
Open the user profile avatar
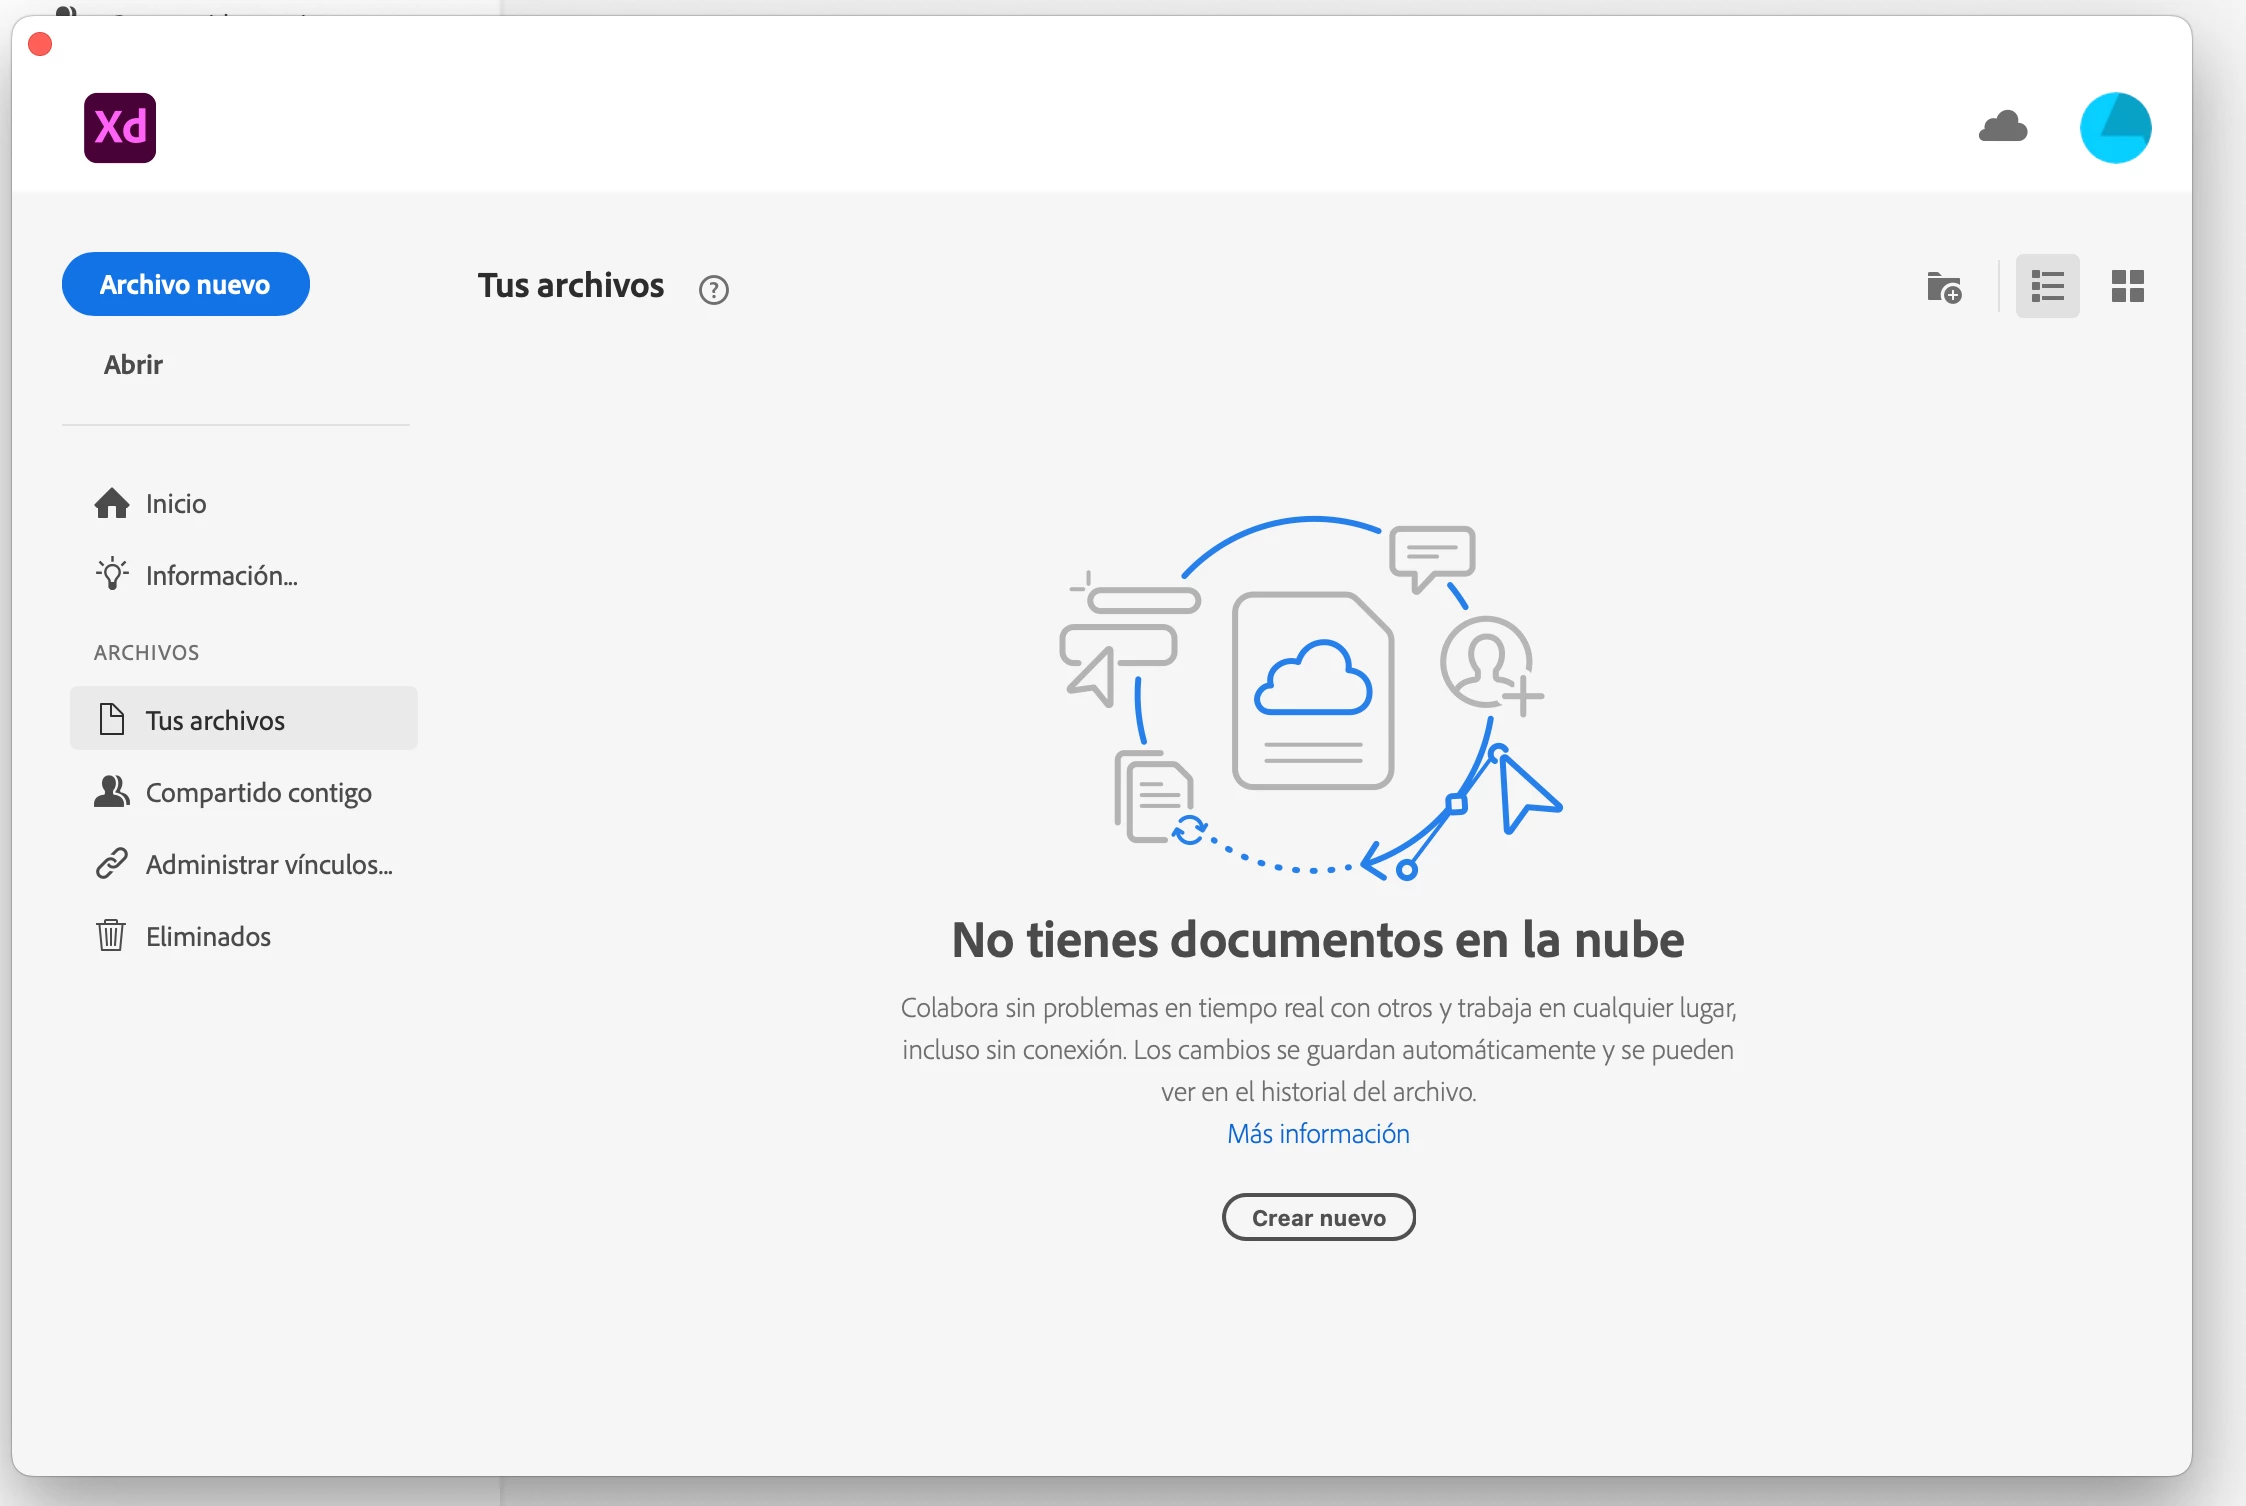tap(2115, 128)
